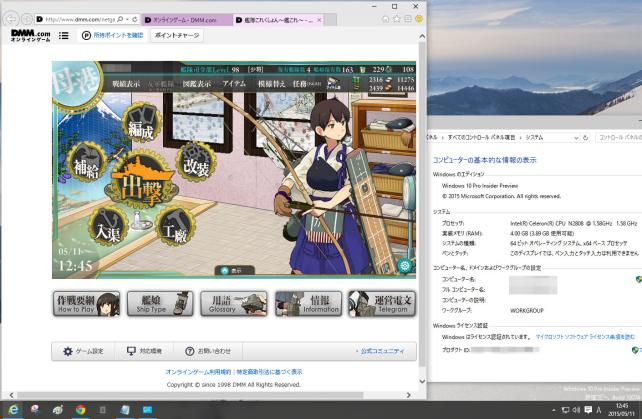Screen dimensions: 642x419
Task: Open the 運営電文 Telegram banner
Action: [382, 304]
